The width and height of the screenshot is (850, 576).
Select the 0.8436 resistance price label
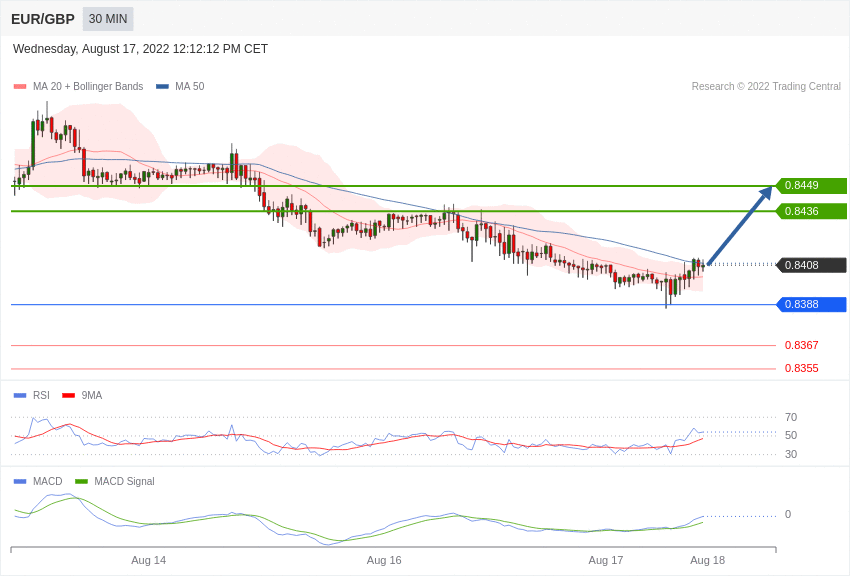(x=812, y=211)
